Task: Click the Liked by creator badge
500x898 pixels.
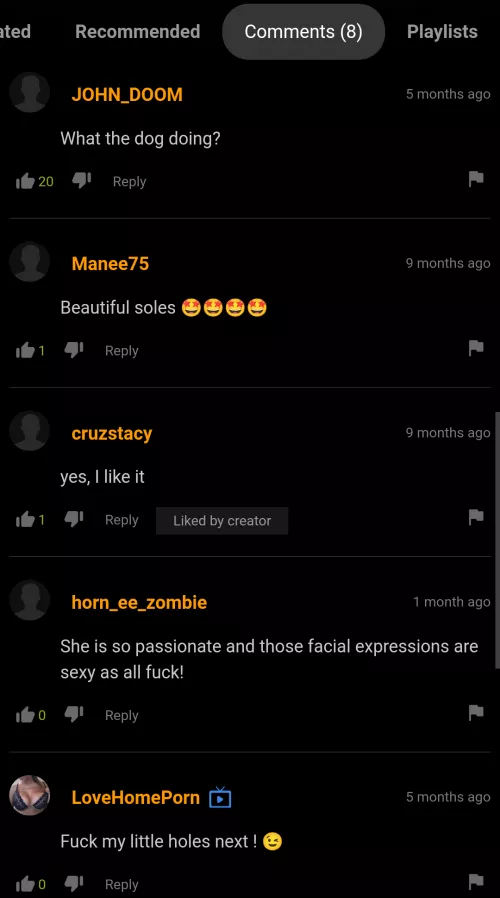Action: point(222,521)
